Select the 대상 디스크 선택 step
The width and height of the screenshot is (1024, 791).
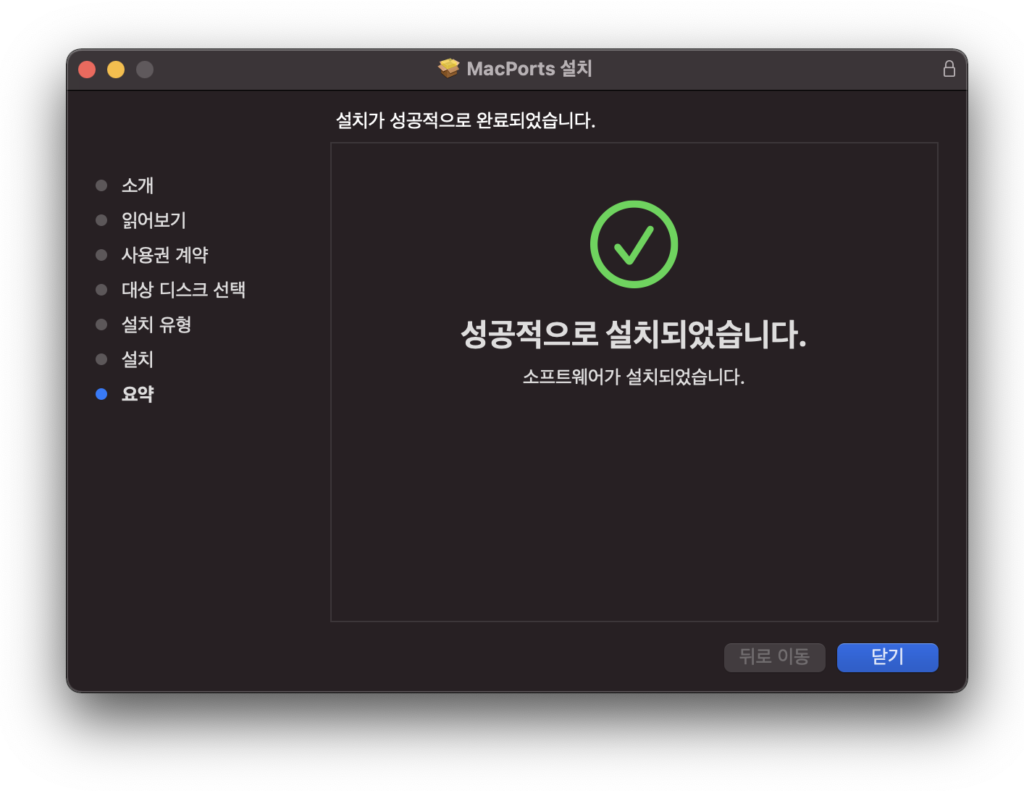pyautogui.click(x=184, y=289)
